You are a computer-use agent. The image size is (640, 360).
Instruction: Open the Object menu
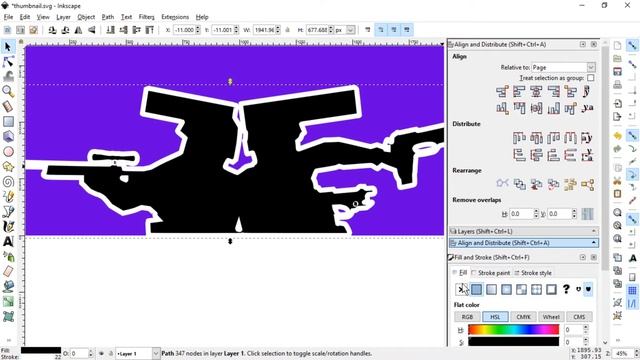tap(86, 17)
